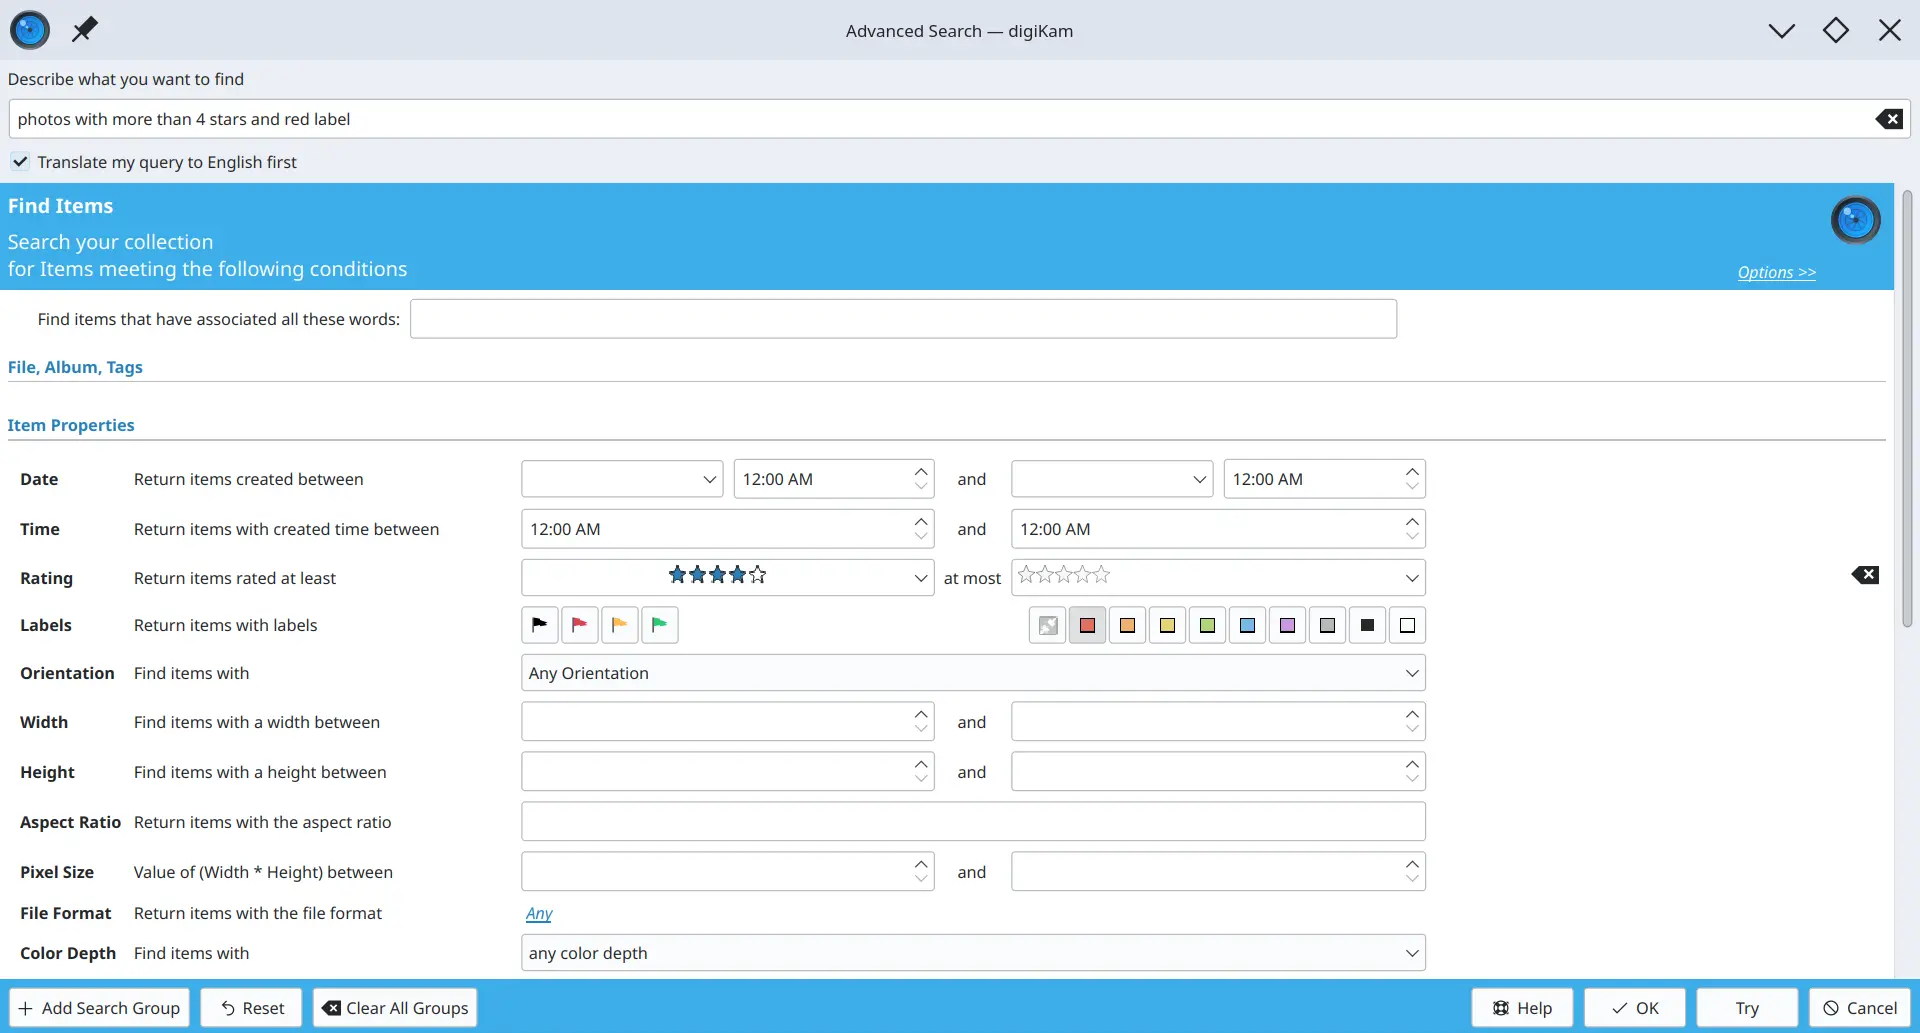Click the Time row starting time field
Screen dimensions: 1920x1033
tap(728, 529)
